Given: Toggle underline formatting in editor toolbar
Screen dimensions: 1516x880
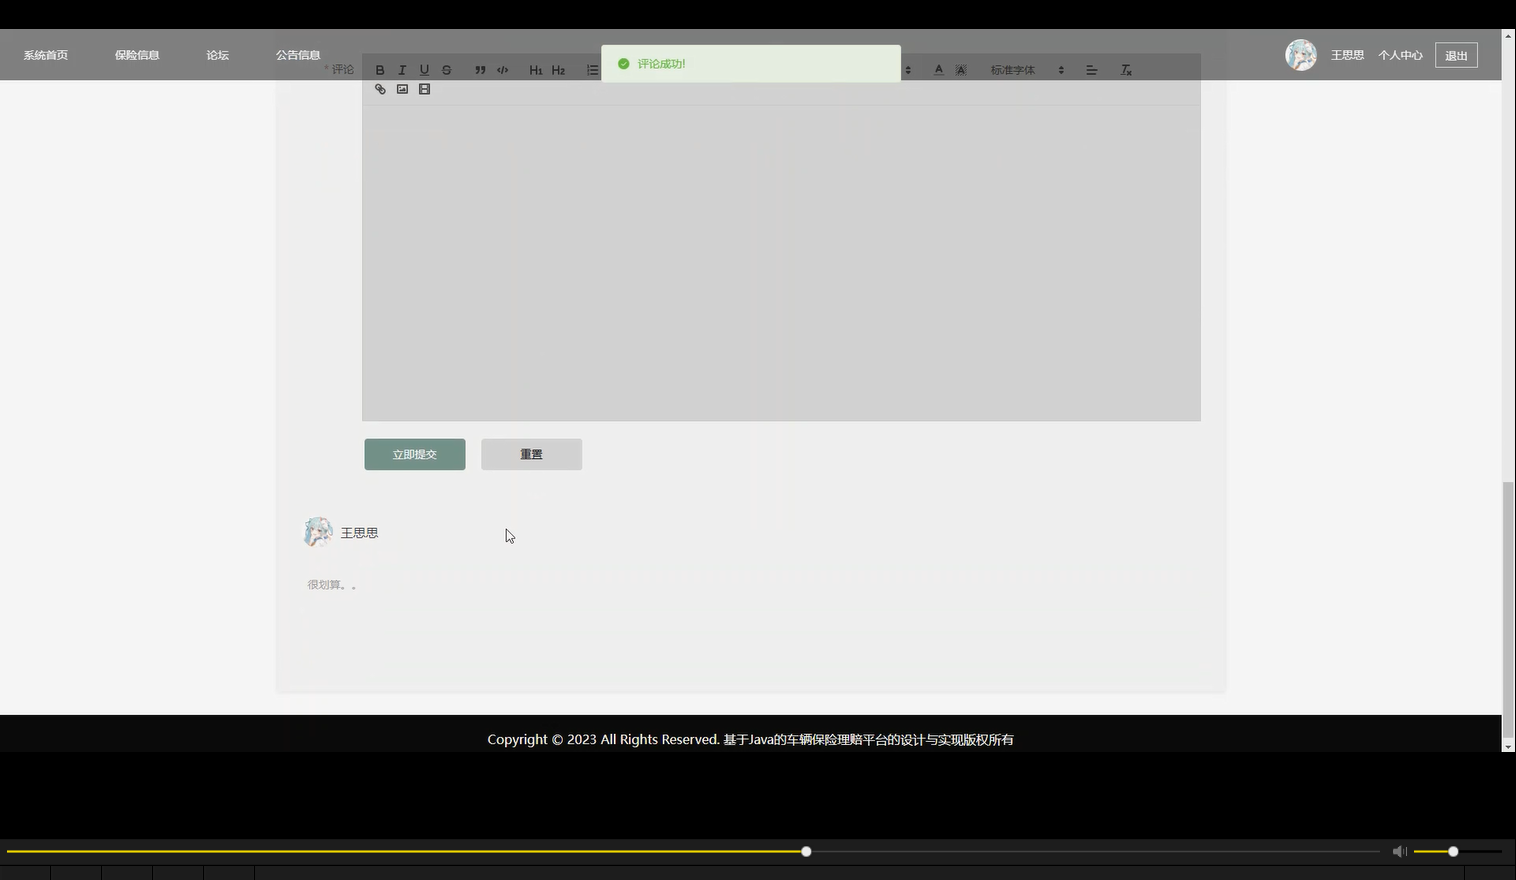Looking at the screenshot, I should pyautogui.click(x=424, y=70).
